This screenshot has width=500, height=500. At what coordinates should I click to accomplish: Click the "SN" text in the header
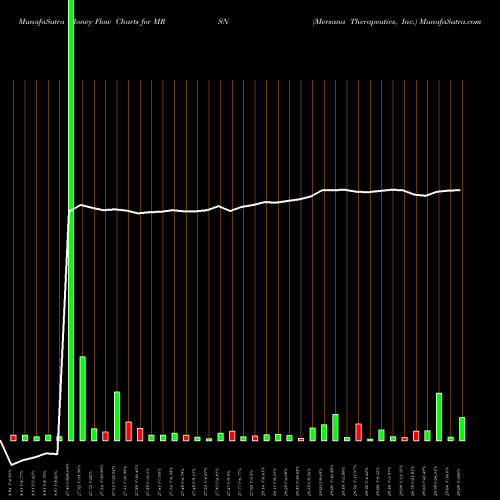(x=223, y=22)
